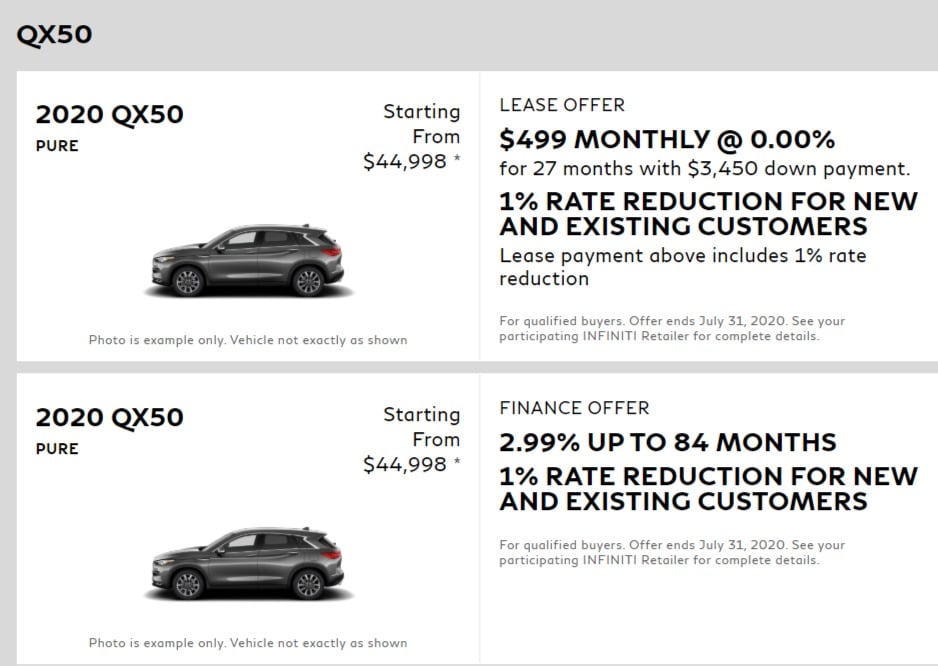The image size is (938, 666).
Task: Select the 2.99% UP TO 84 MONTHS headline
Action: 668,442
